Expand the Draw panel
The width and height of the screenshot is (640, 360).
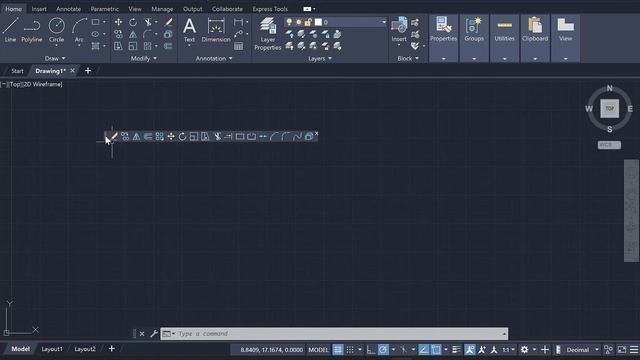(x=55, y=58)
